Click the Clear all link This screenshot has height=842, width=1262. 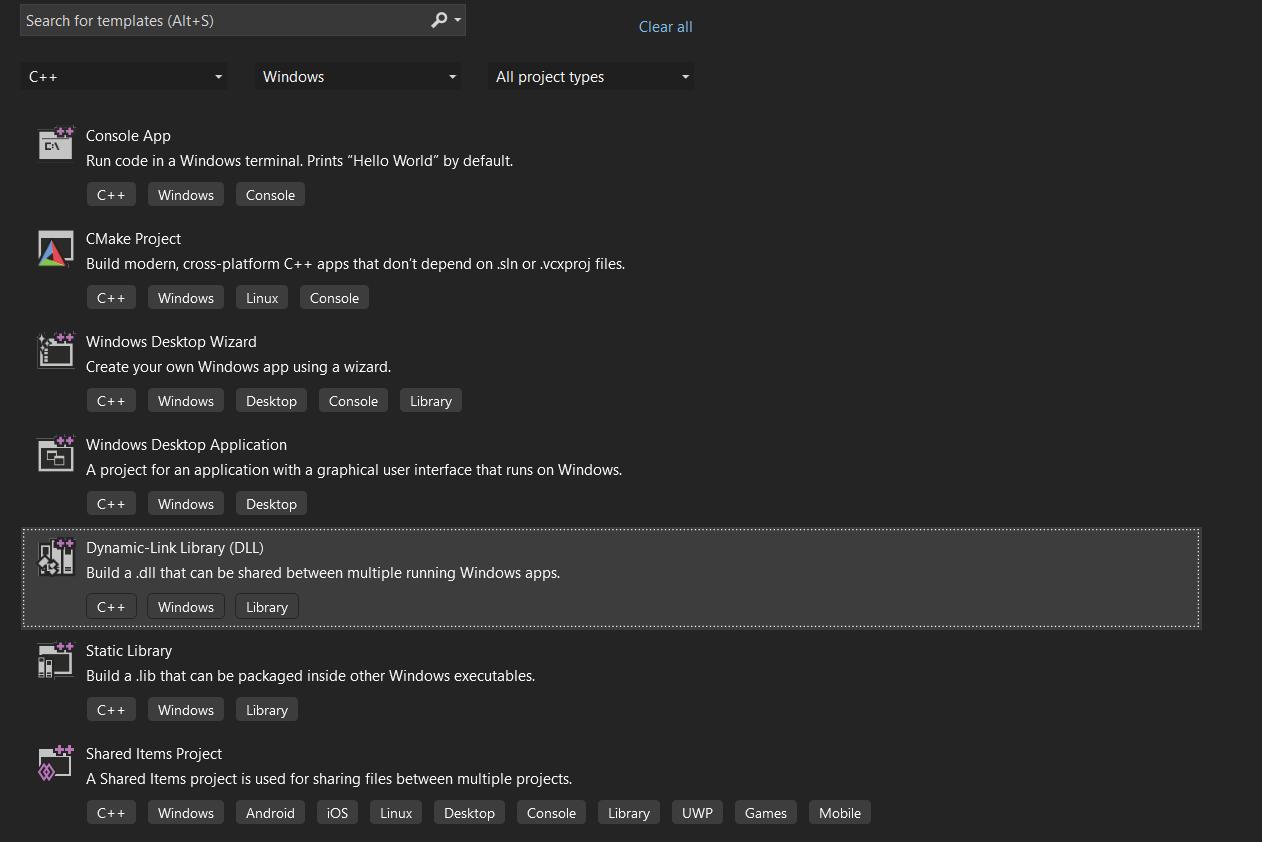(x=666, y=27)
